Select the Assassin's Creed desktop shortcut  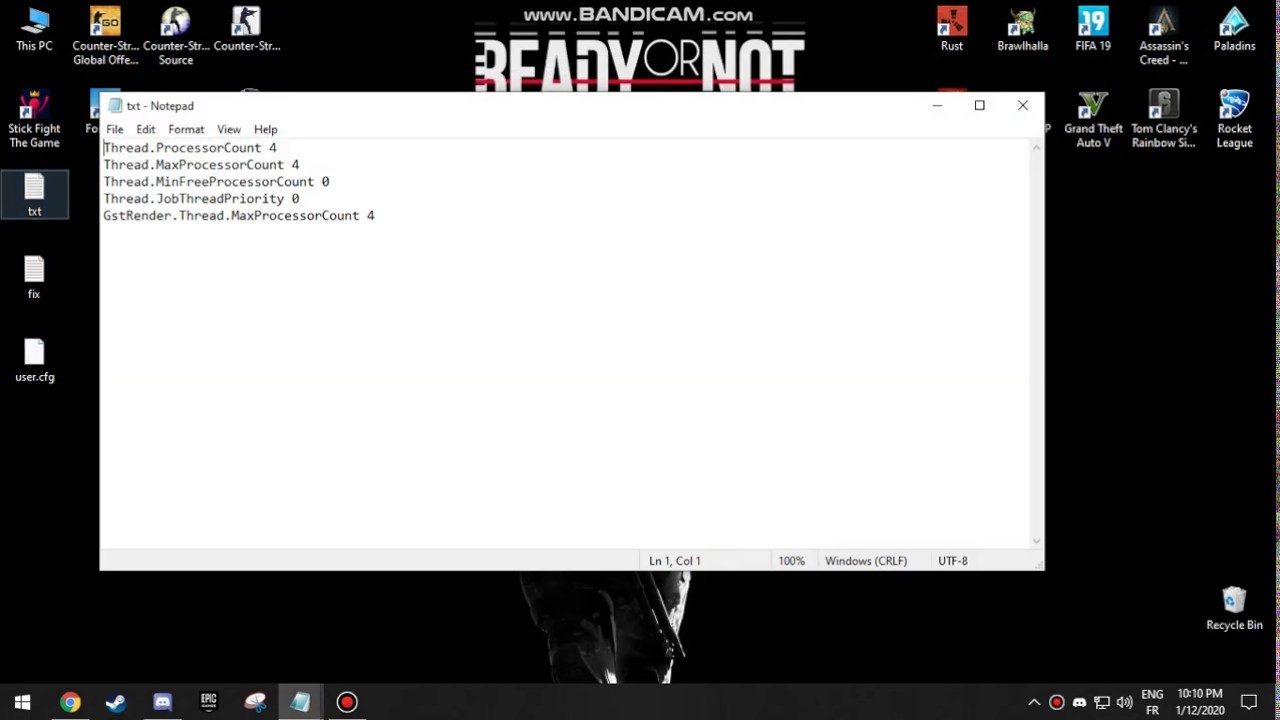click(x=1164, y=36)
